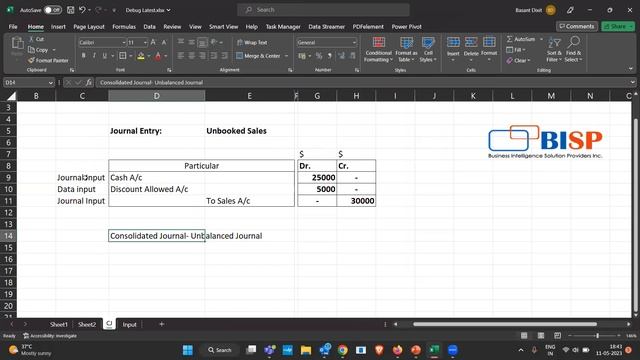Screen dimensions: 640x360
Task: Open Cell Styles gallery
Action: (428, 49)
